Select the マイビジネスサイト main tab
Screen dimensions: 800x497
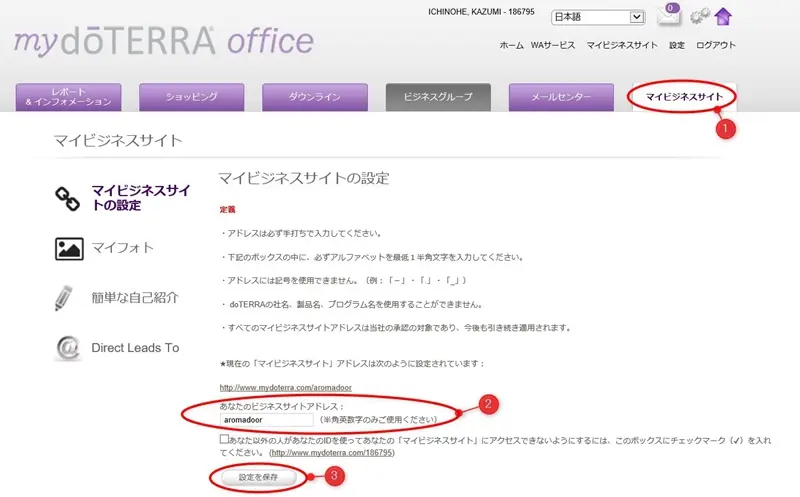684,97
